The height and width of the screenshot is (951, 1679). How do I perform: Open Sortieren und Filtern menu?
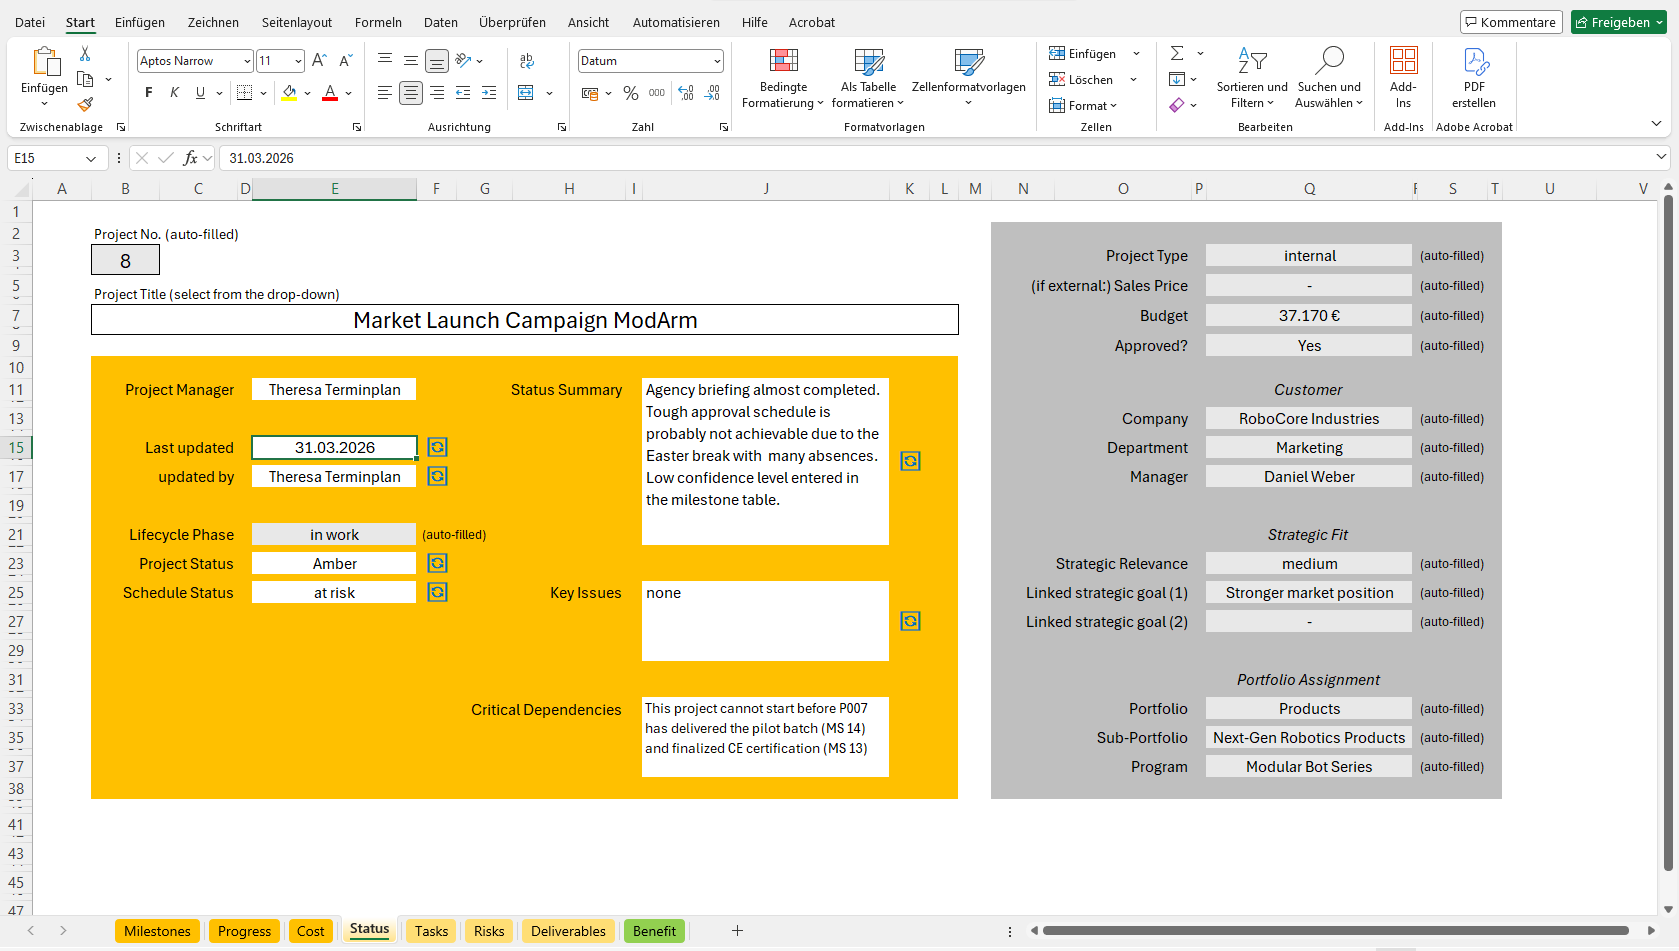1252,78
